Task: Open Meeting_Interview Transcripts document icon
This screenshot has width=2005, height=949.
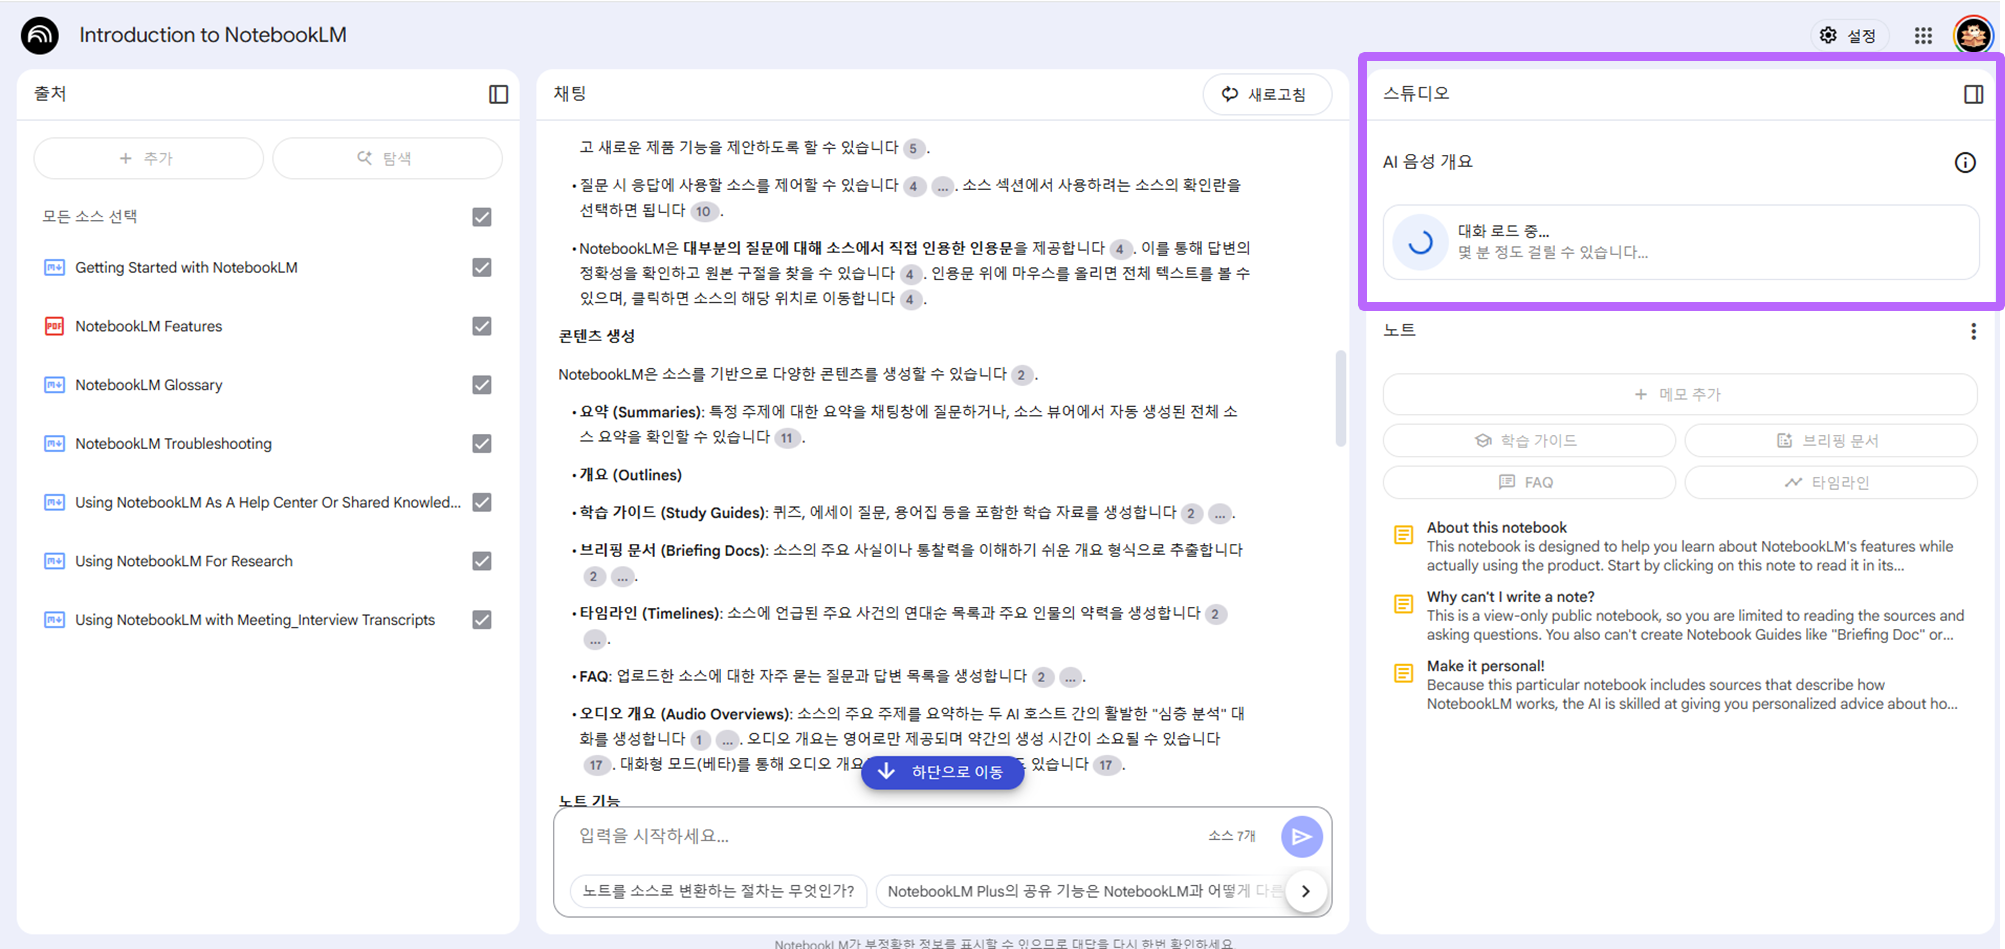Action: tap(54, 620)
